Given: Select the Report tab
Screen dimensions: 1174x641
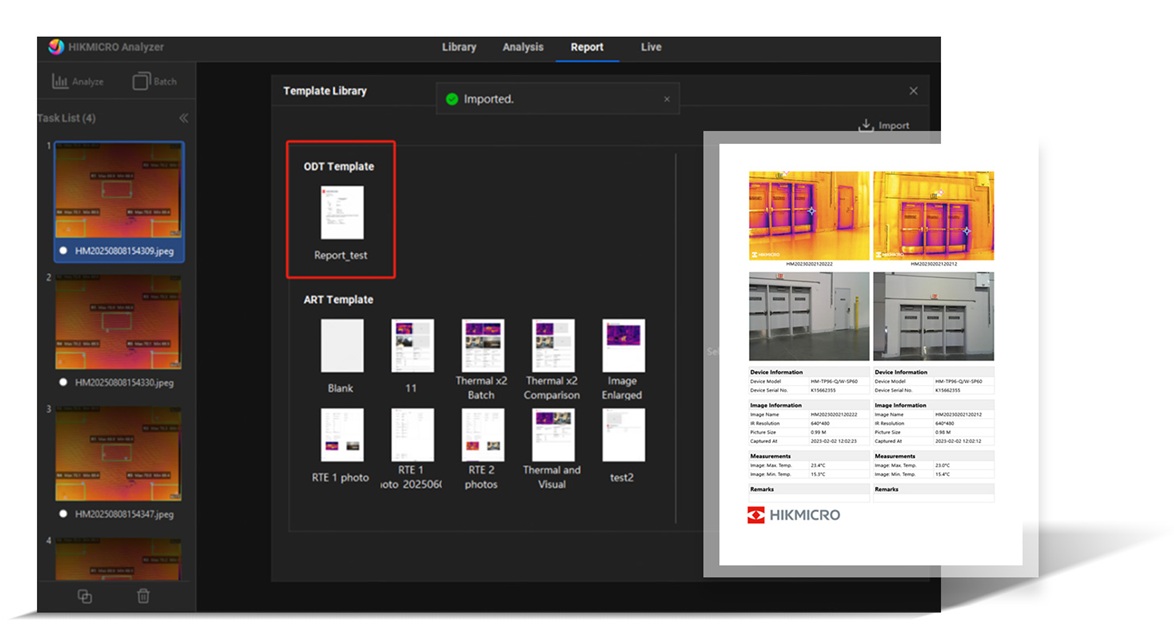Looking at the screenshot, I should (587, 46).
